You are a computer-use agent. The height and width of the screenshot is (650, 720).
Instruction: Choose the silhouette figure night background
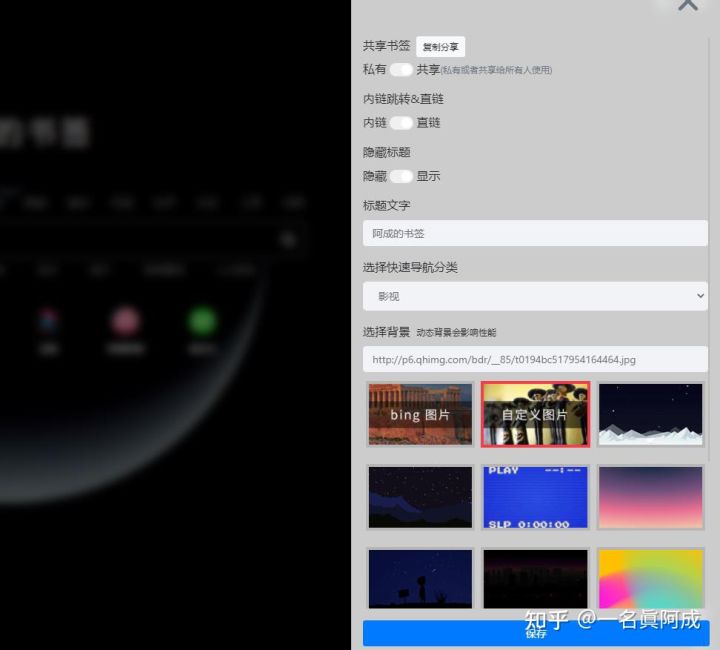(x=420, y=578)
